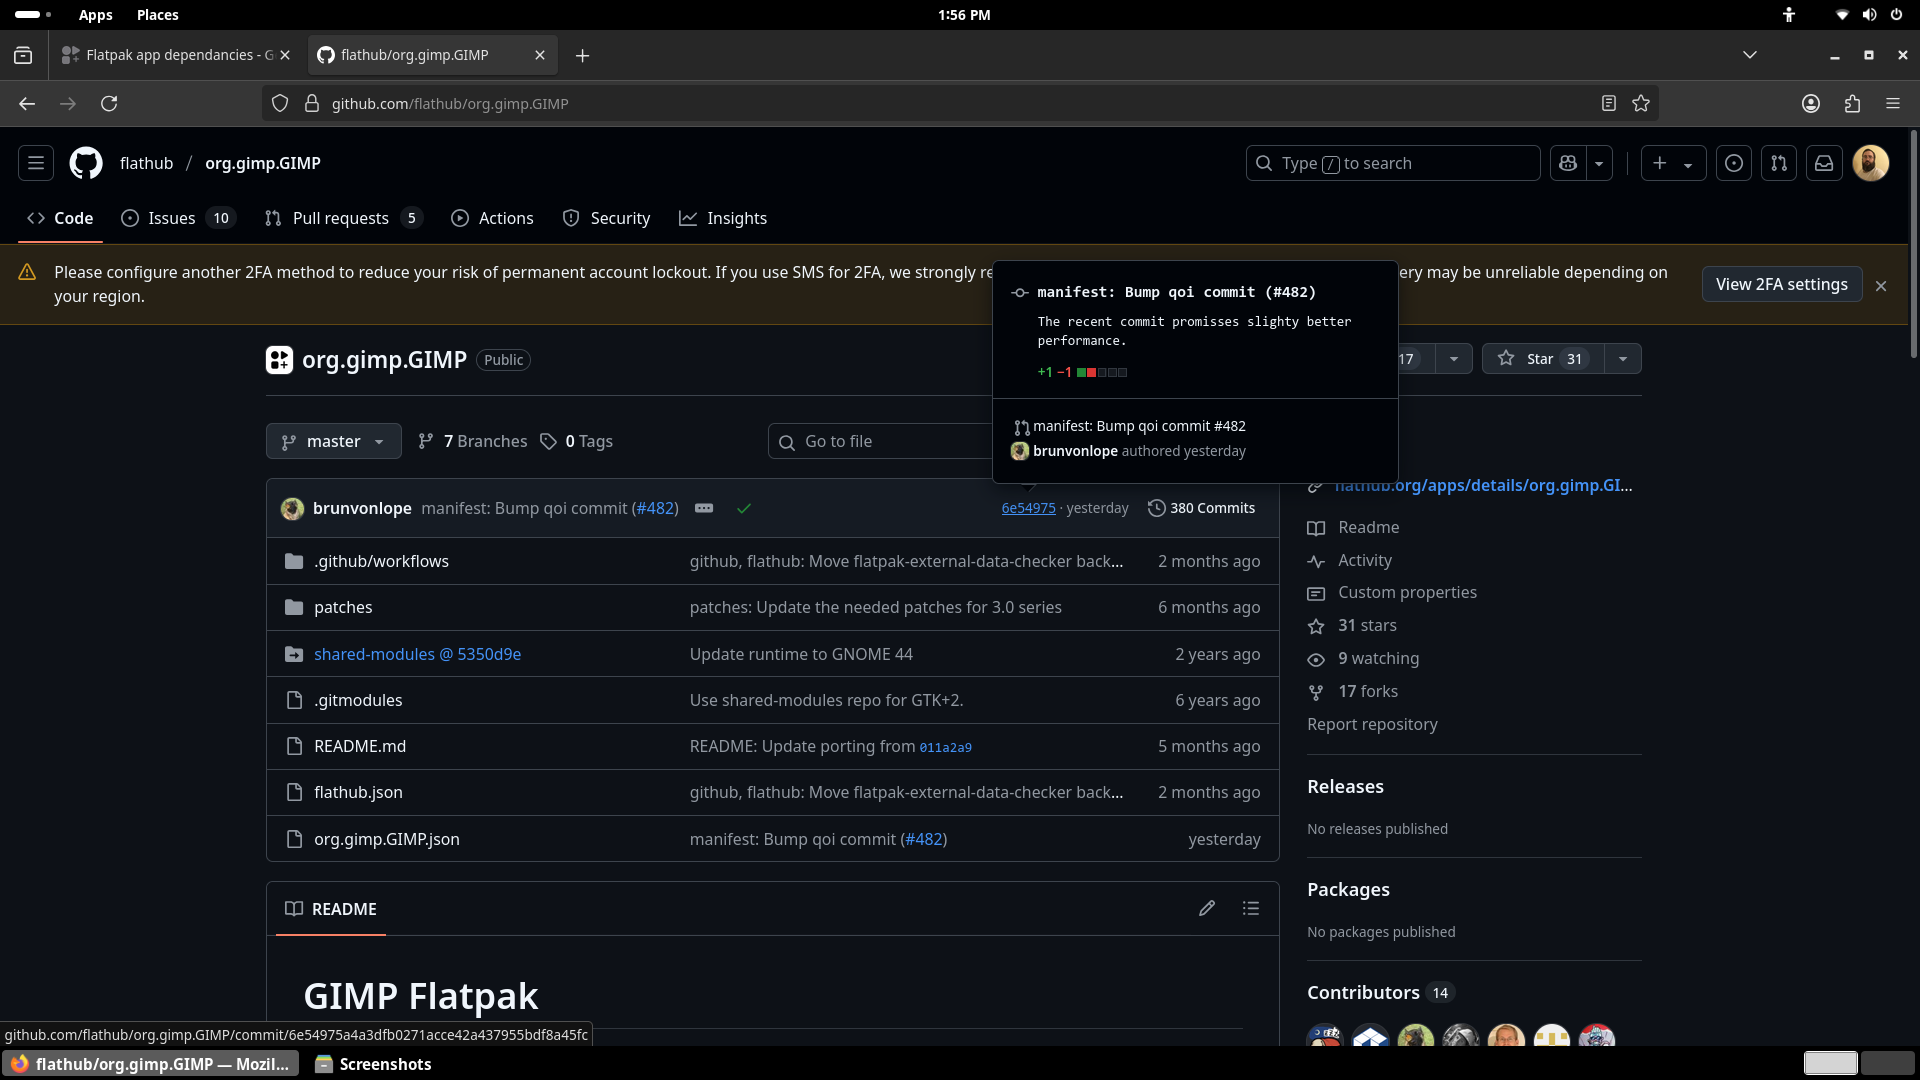Open the create new plus dropdown
The image size is (1920, 1080).
(1672, 163)
